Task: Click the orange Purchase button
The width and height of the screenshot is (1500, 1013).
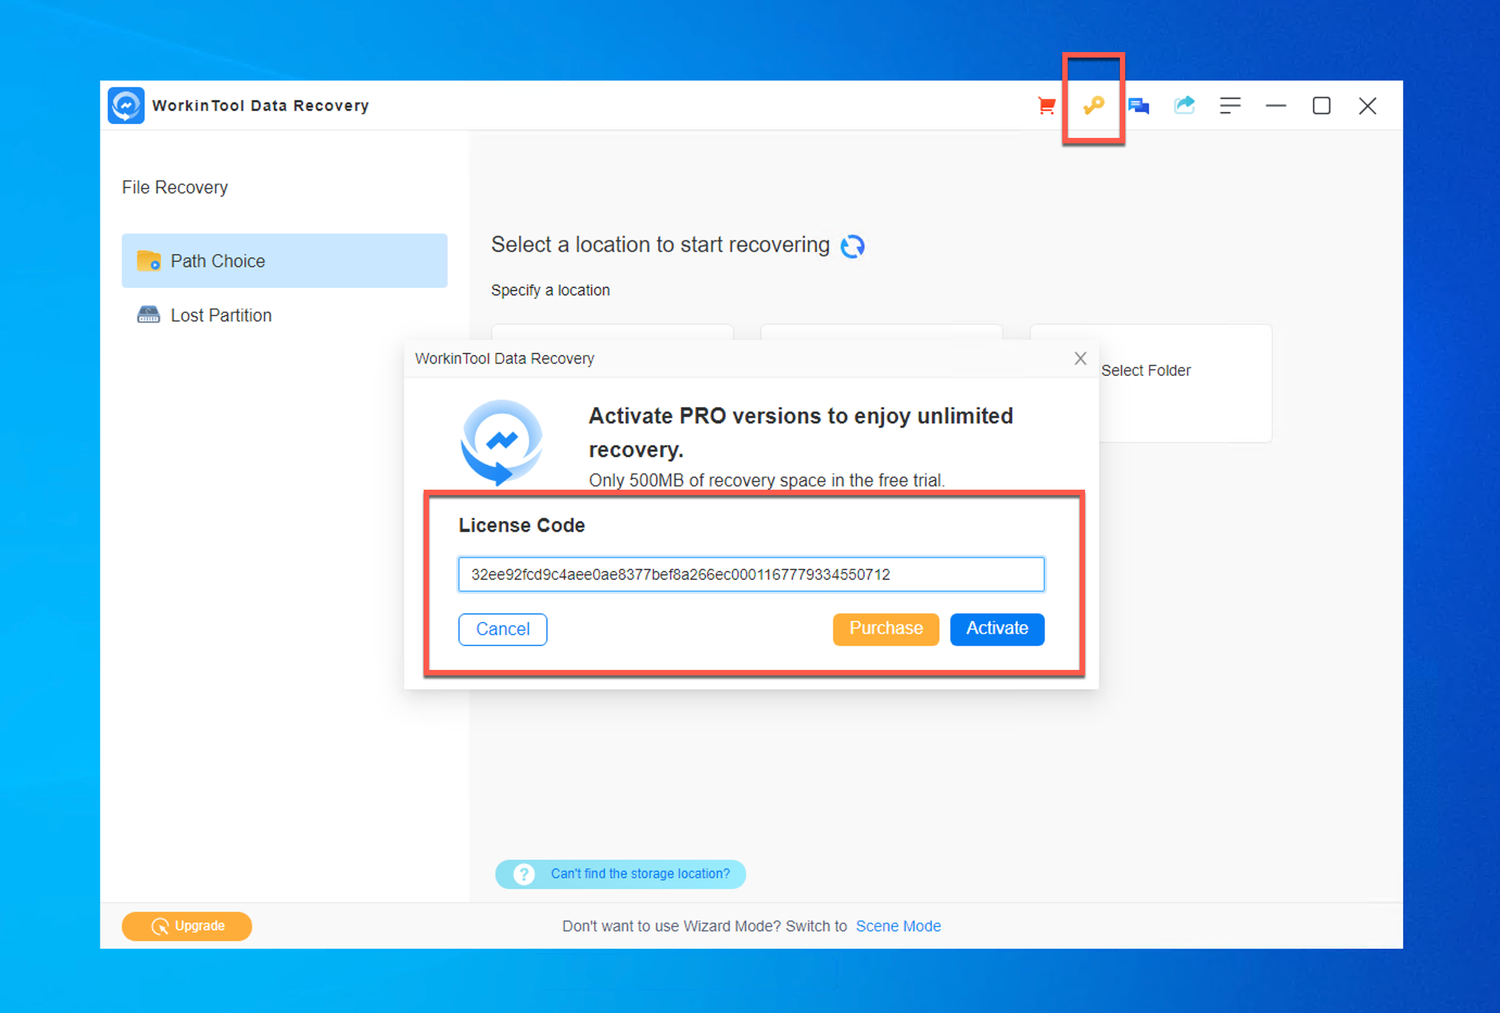Action: (x=886, y=629)
